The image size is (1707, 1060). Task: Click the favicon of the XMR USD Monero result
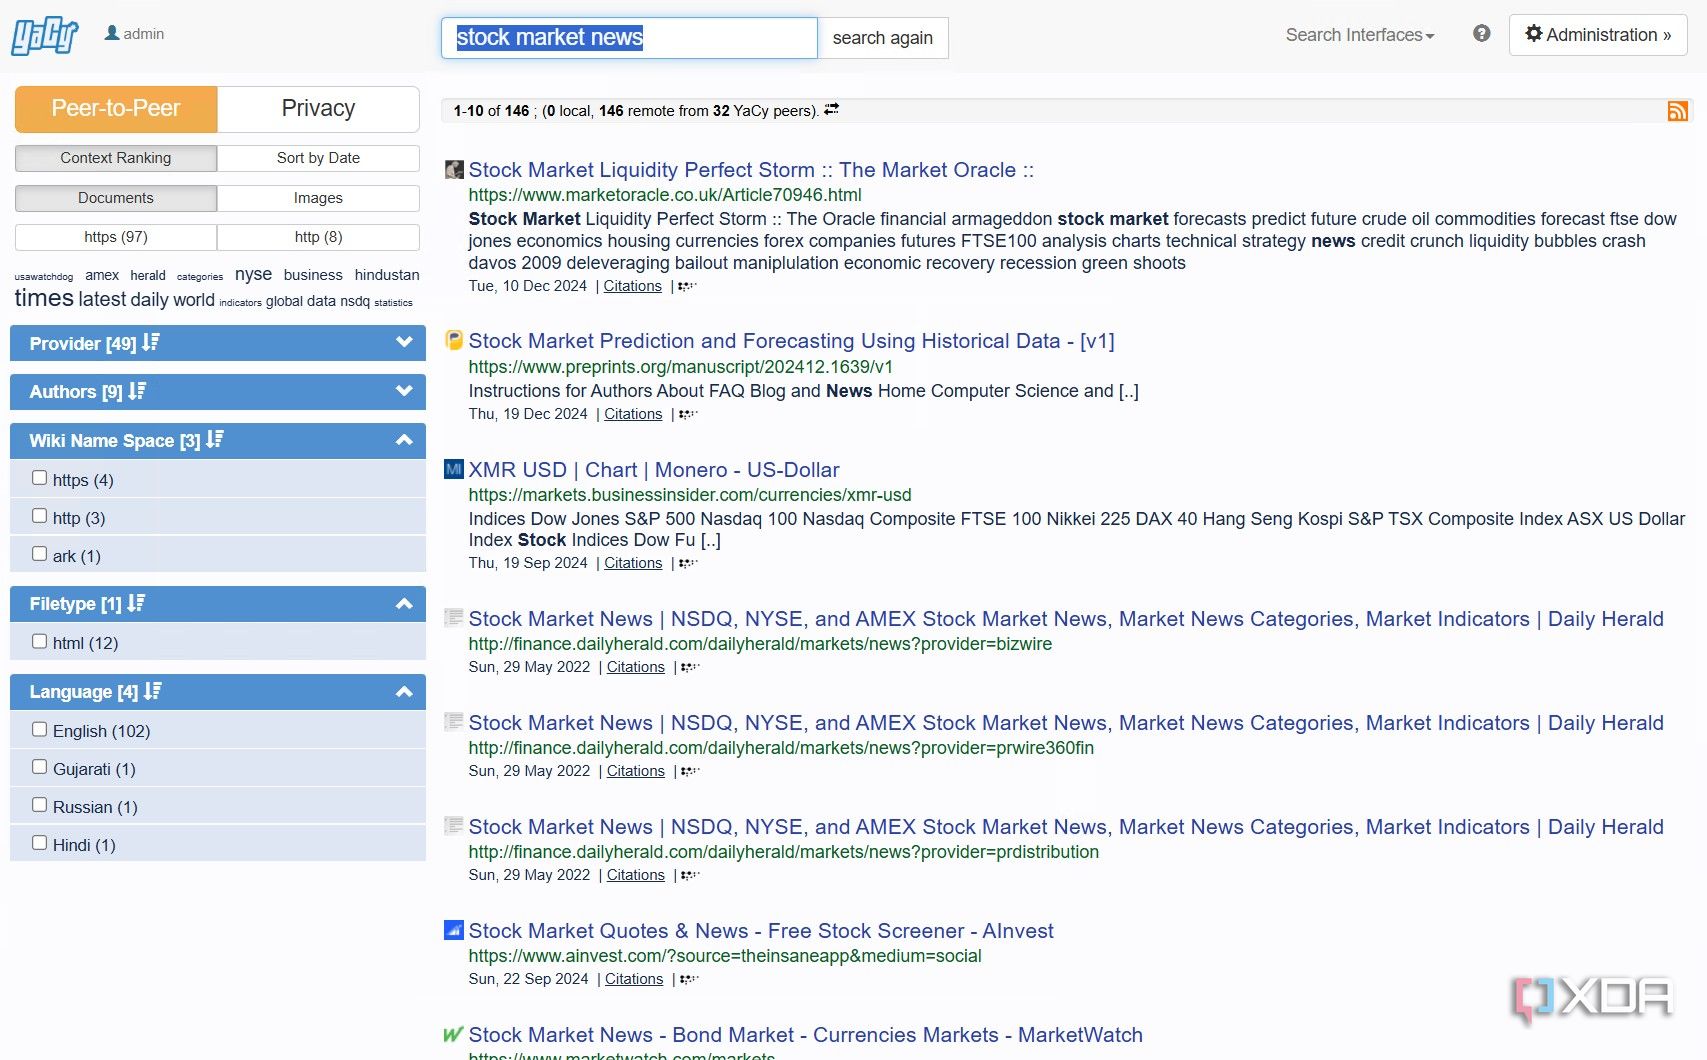tap(454, 469)
